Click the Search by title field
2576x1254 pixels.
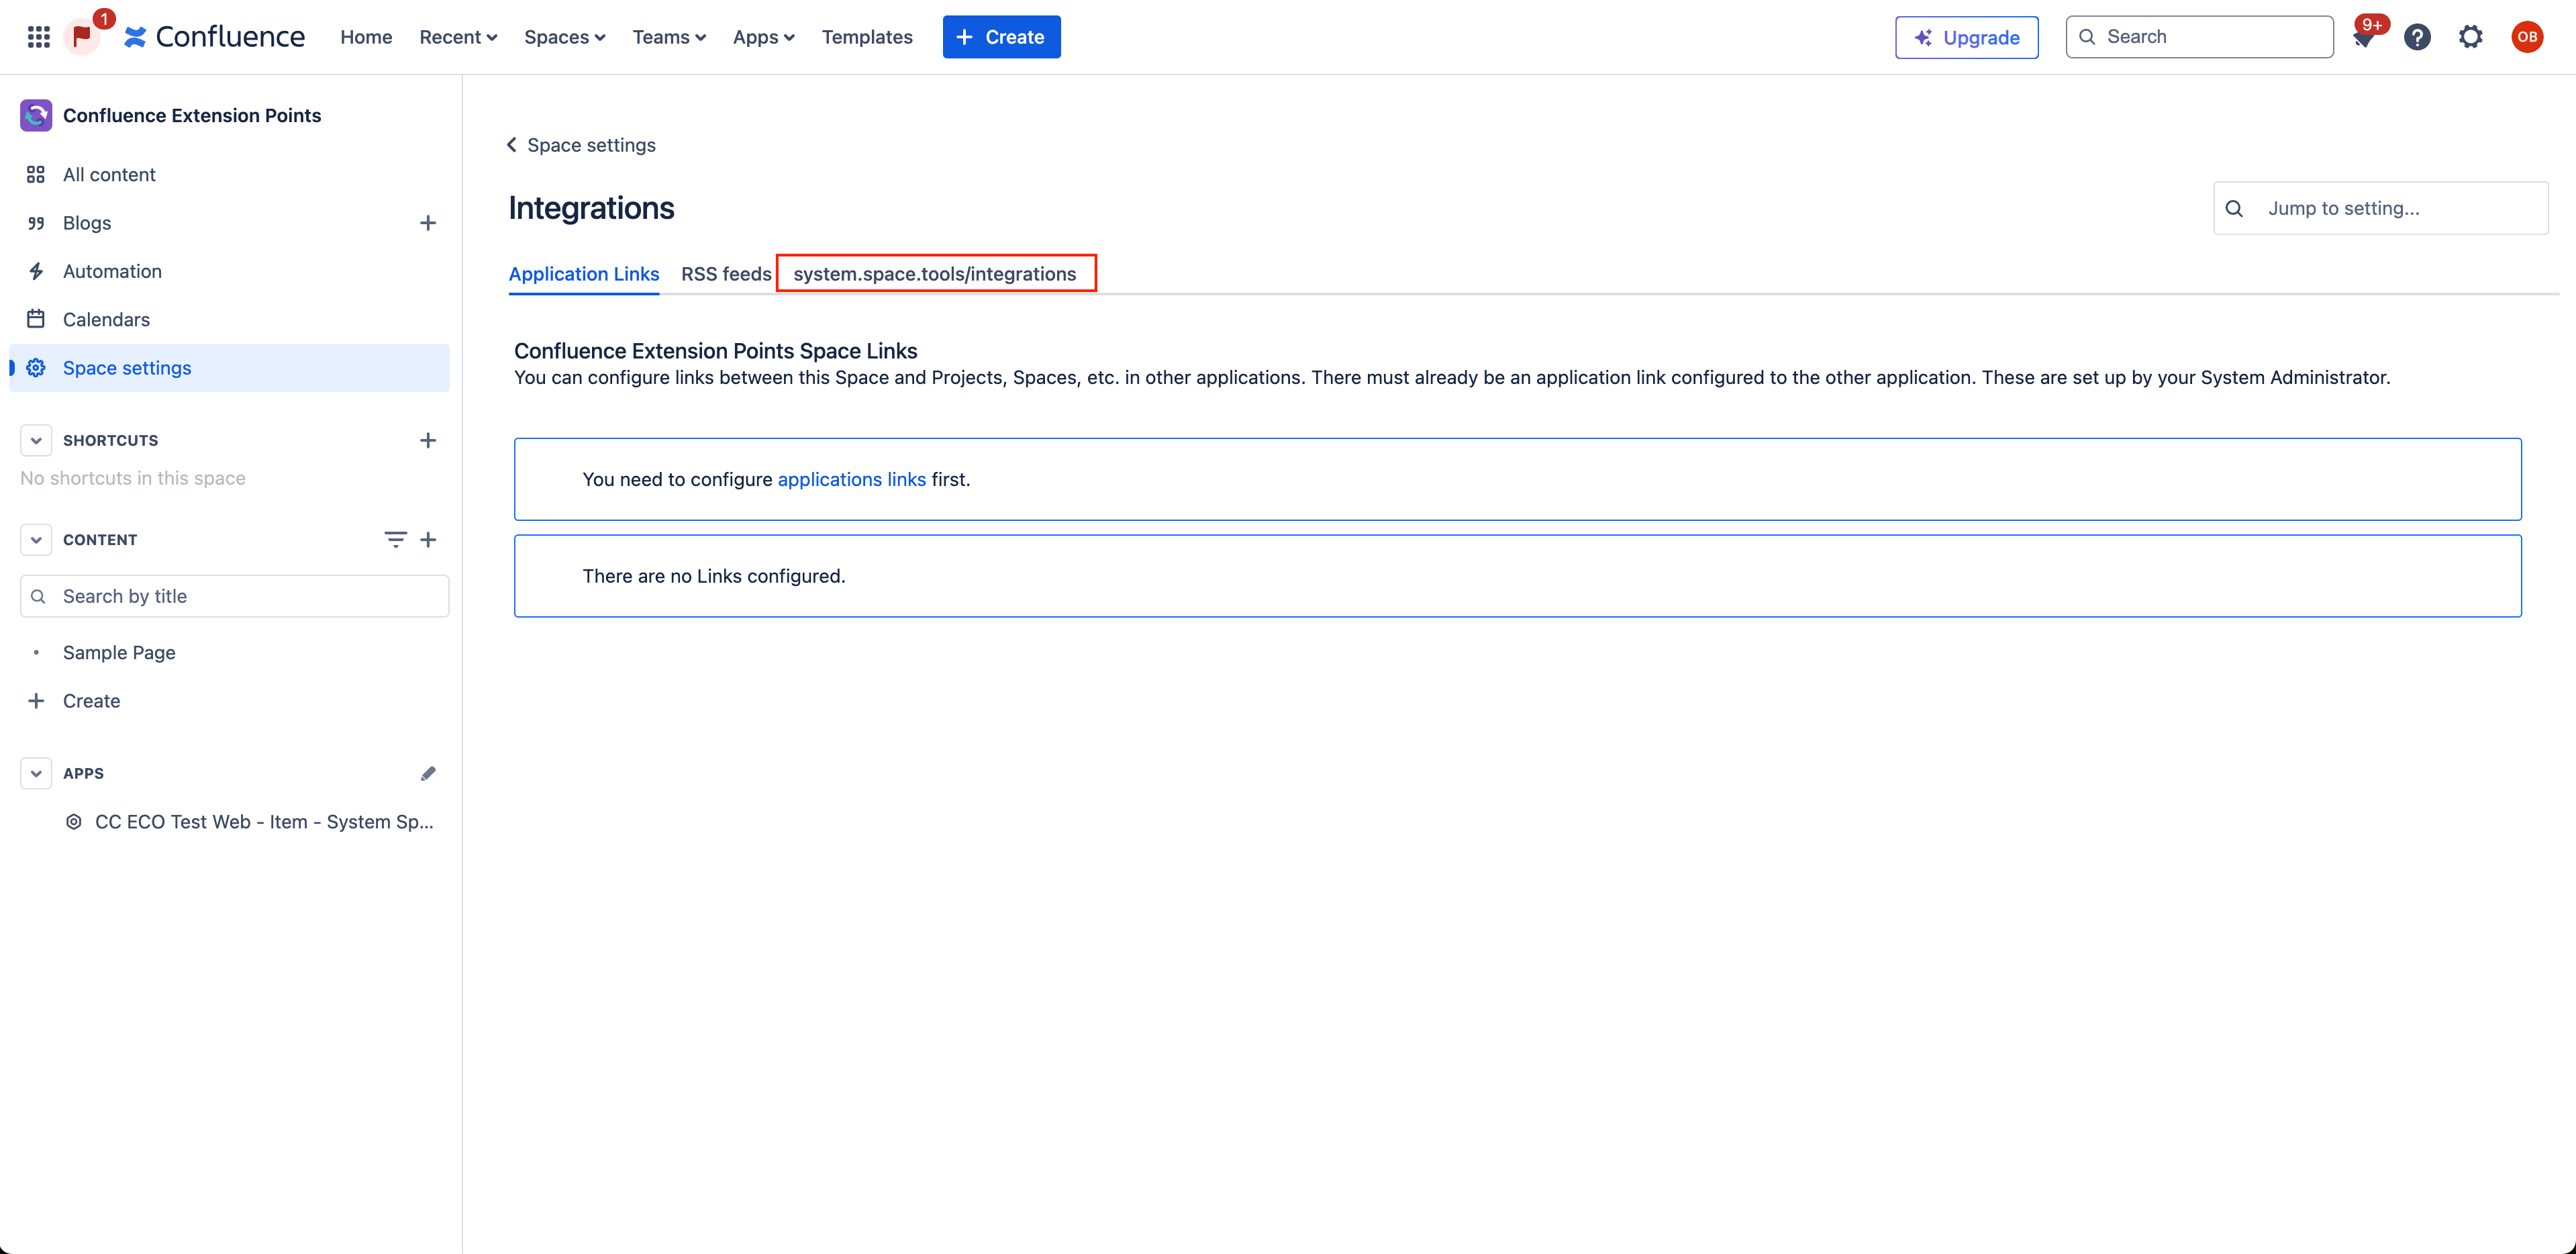(x=234, y=596)
